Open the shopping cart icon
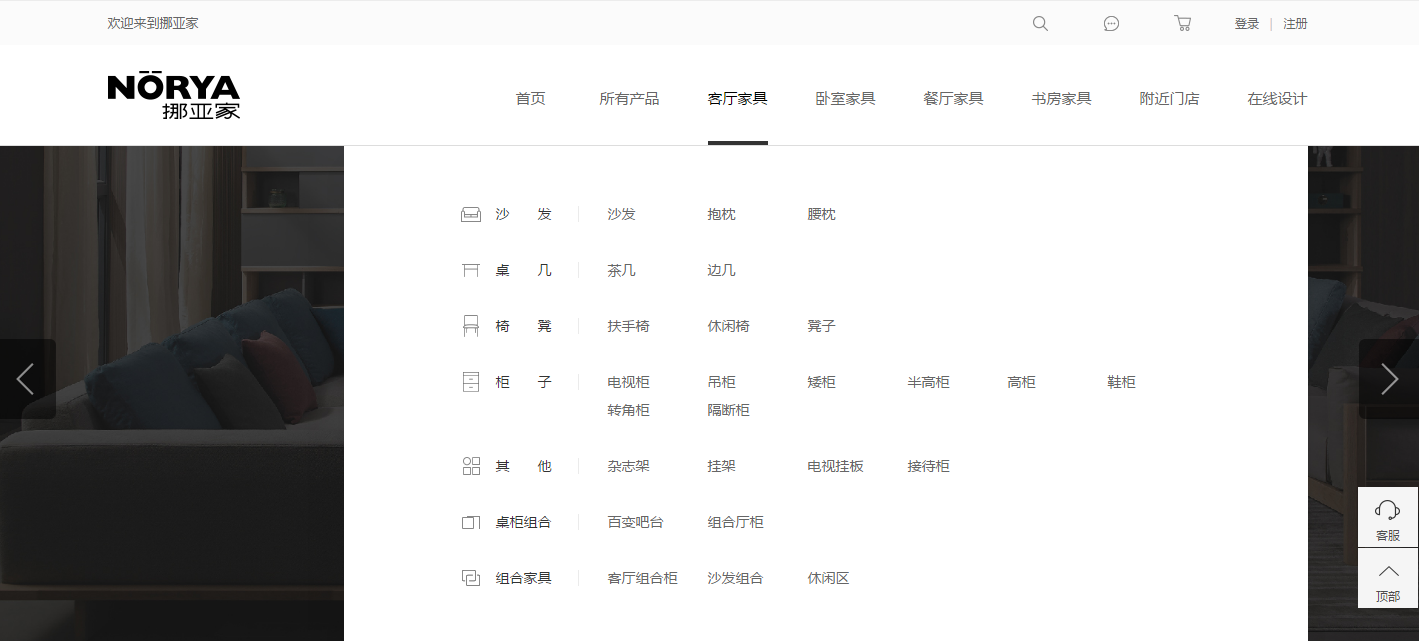1419x641 pixels. [1183, 23]
